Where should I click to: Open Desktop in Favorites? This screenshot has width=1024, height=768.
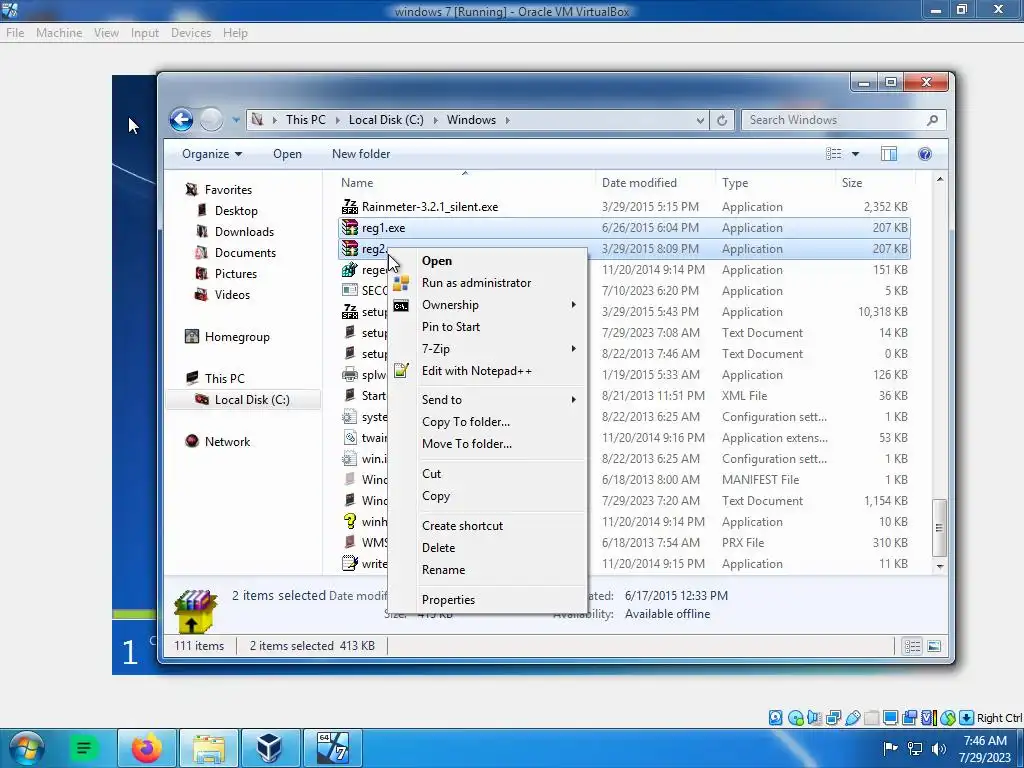236,211
